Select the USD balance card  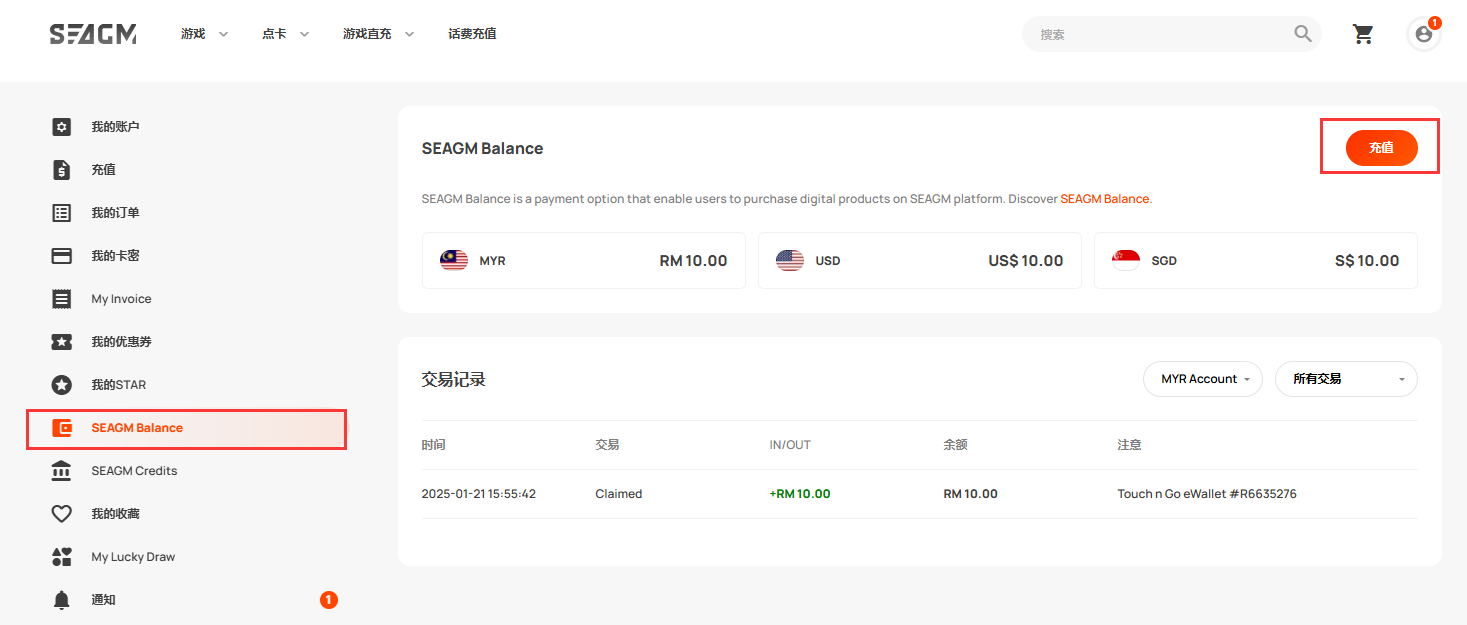[x=920, y=261]
